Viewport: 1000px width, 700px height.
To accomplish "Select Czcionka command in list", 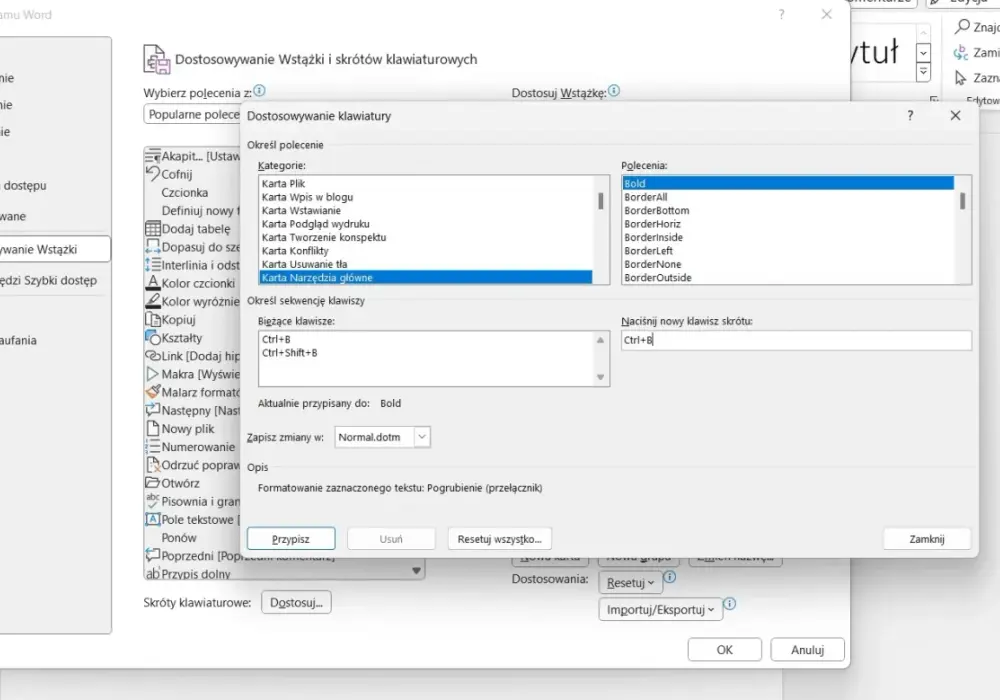I will tap(184, 193).
